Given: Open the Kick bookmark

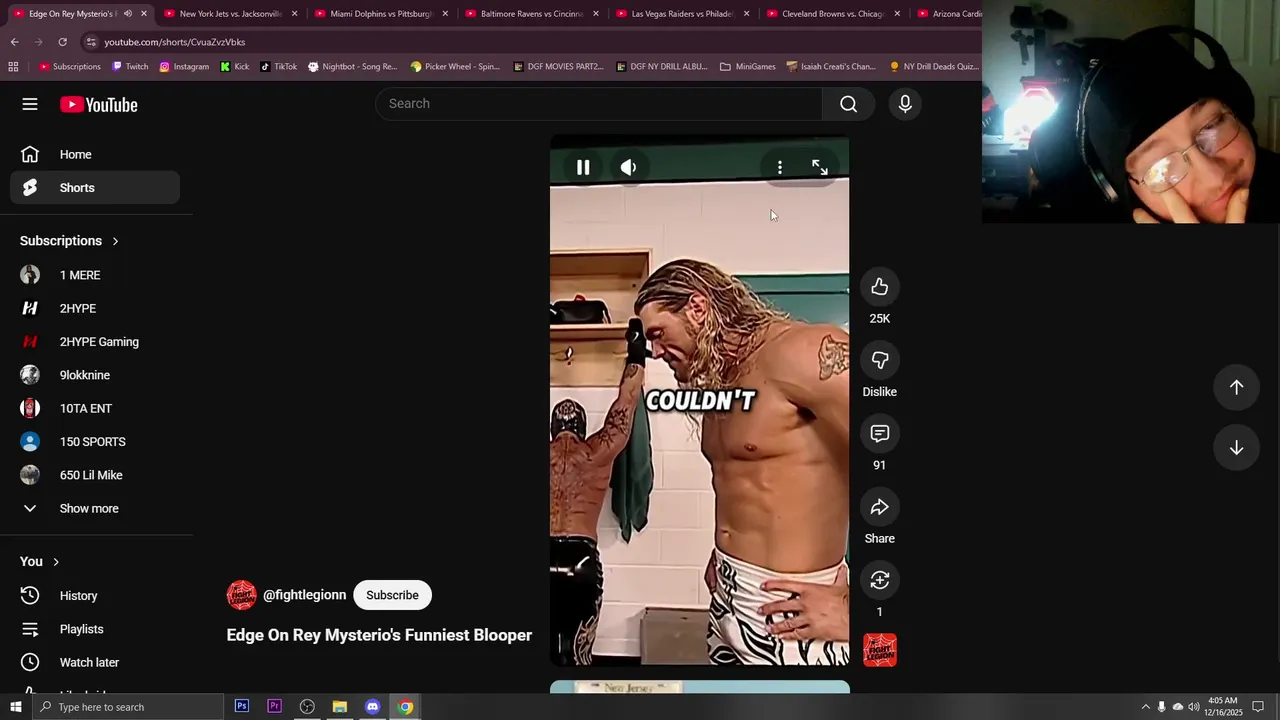Looking at the screenshot, I should click(x=235, y=67).
